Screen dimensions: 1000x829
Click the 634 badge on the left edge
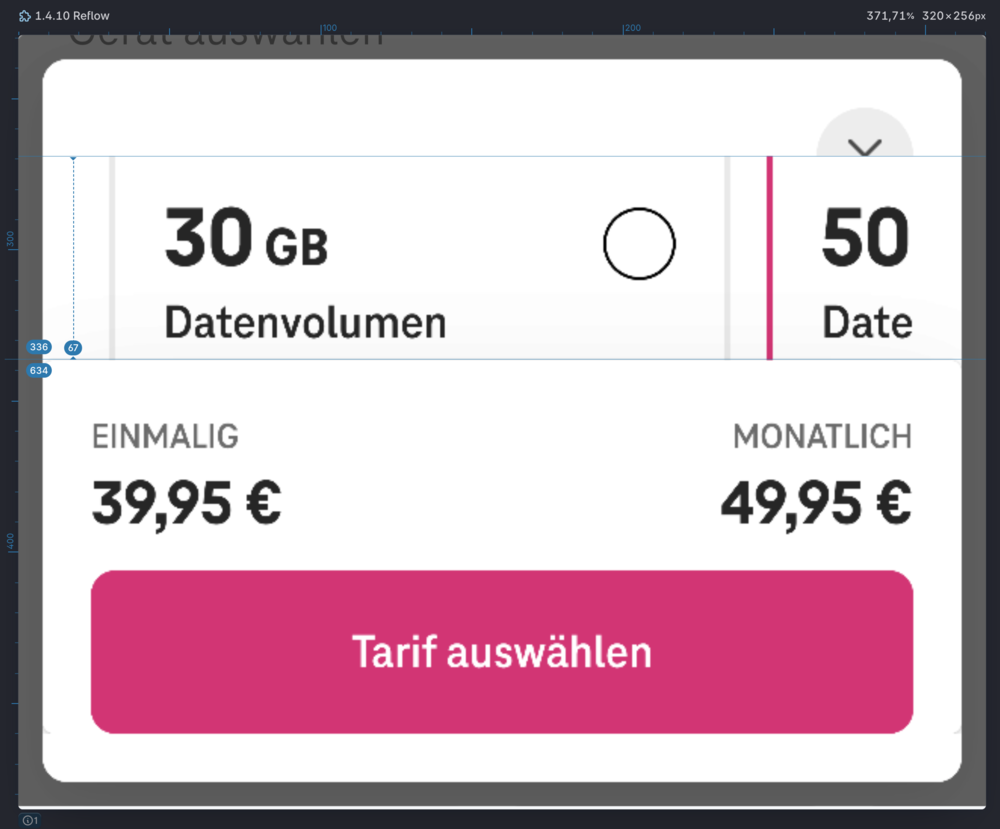pos(38,370)
